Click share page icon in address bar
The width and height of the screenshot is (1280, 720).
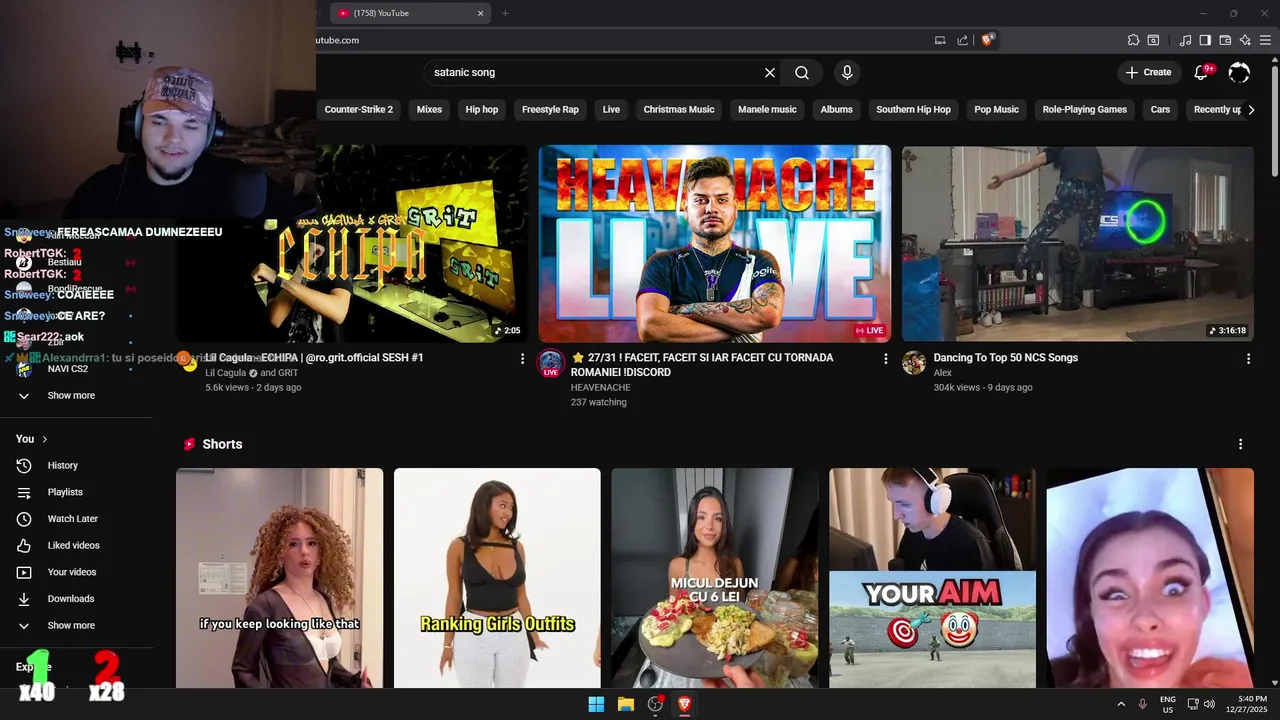click(x=962, y=40)
